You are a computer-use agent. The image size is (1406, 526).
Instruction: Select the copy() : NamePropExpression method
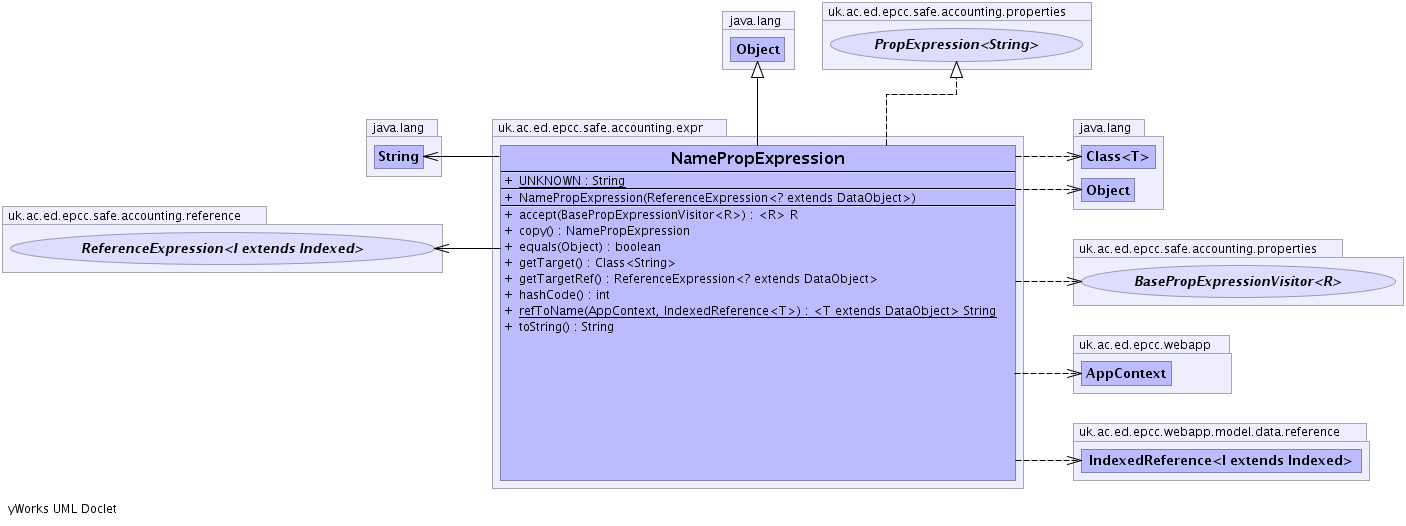coord(604,231)
